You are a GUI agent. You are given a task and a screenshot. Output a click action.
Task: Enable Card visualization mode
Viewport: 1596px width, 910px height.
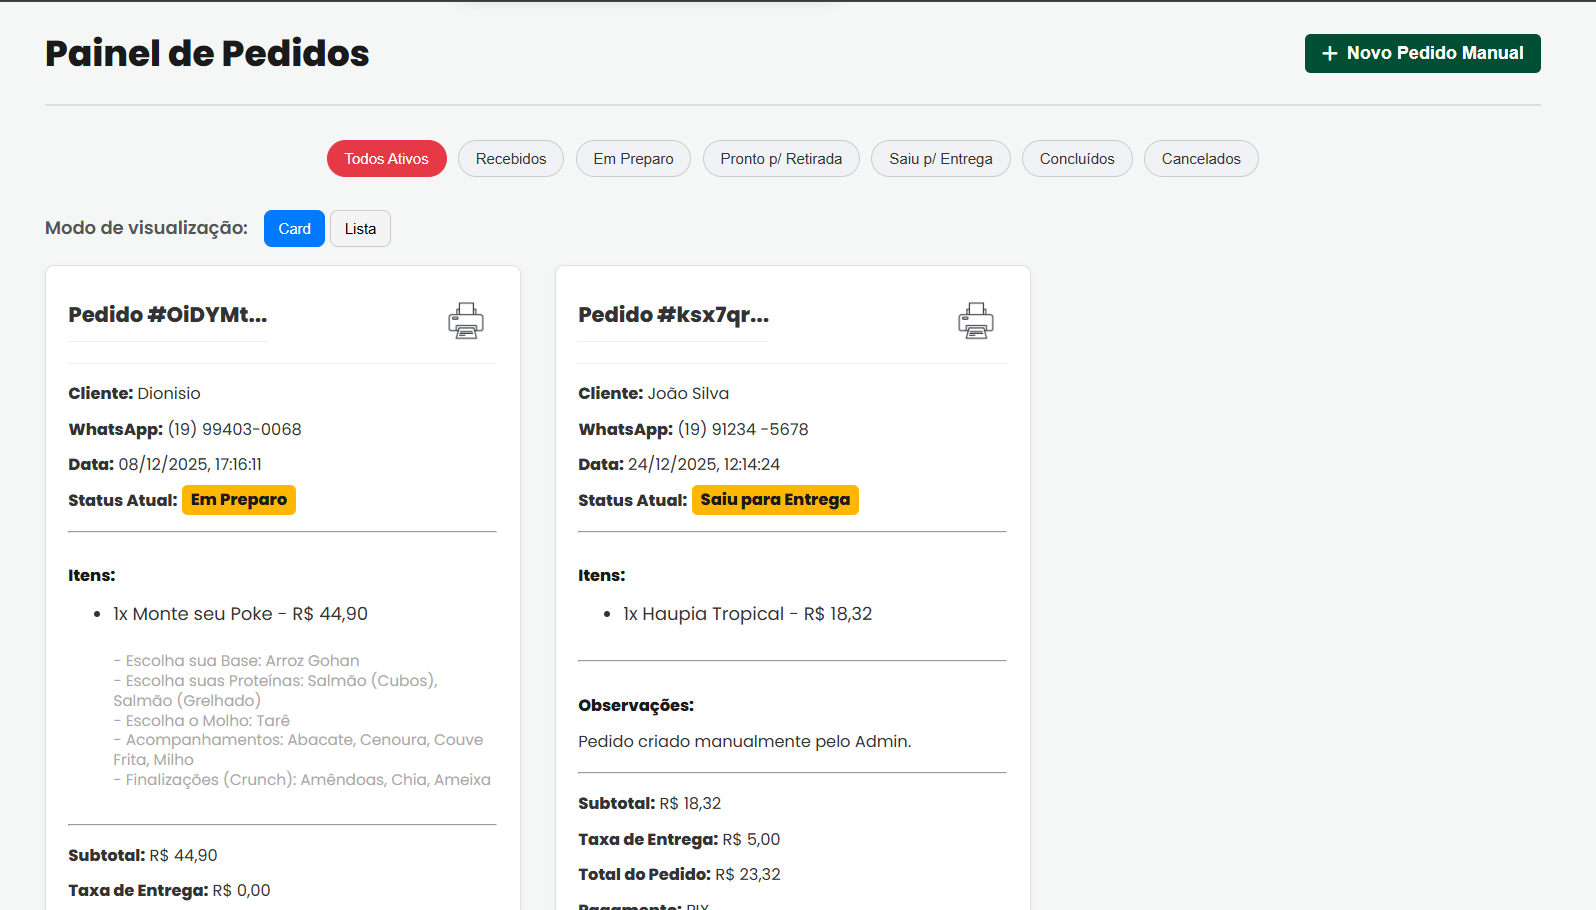click(x=294, y=229)
